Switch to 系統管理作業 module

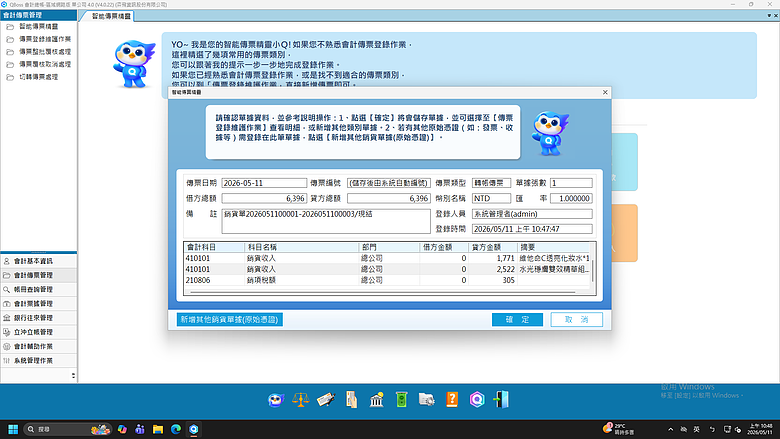[x=39, y=360]
